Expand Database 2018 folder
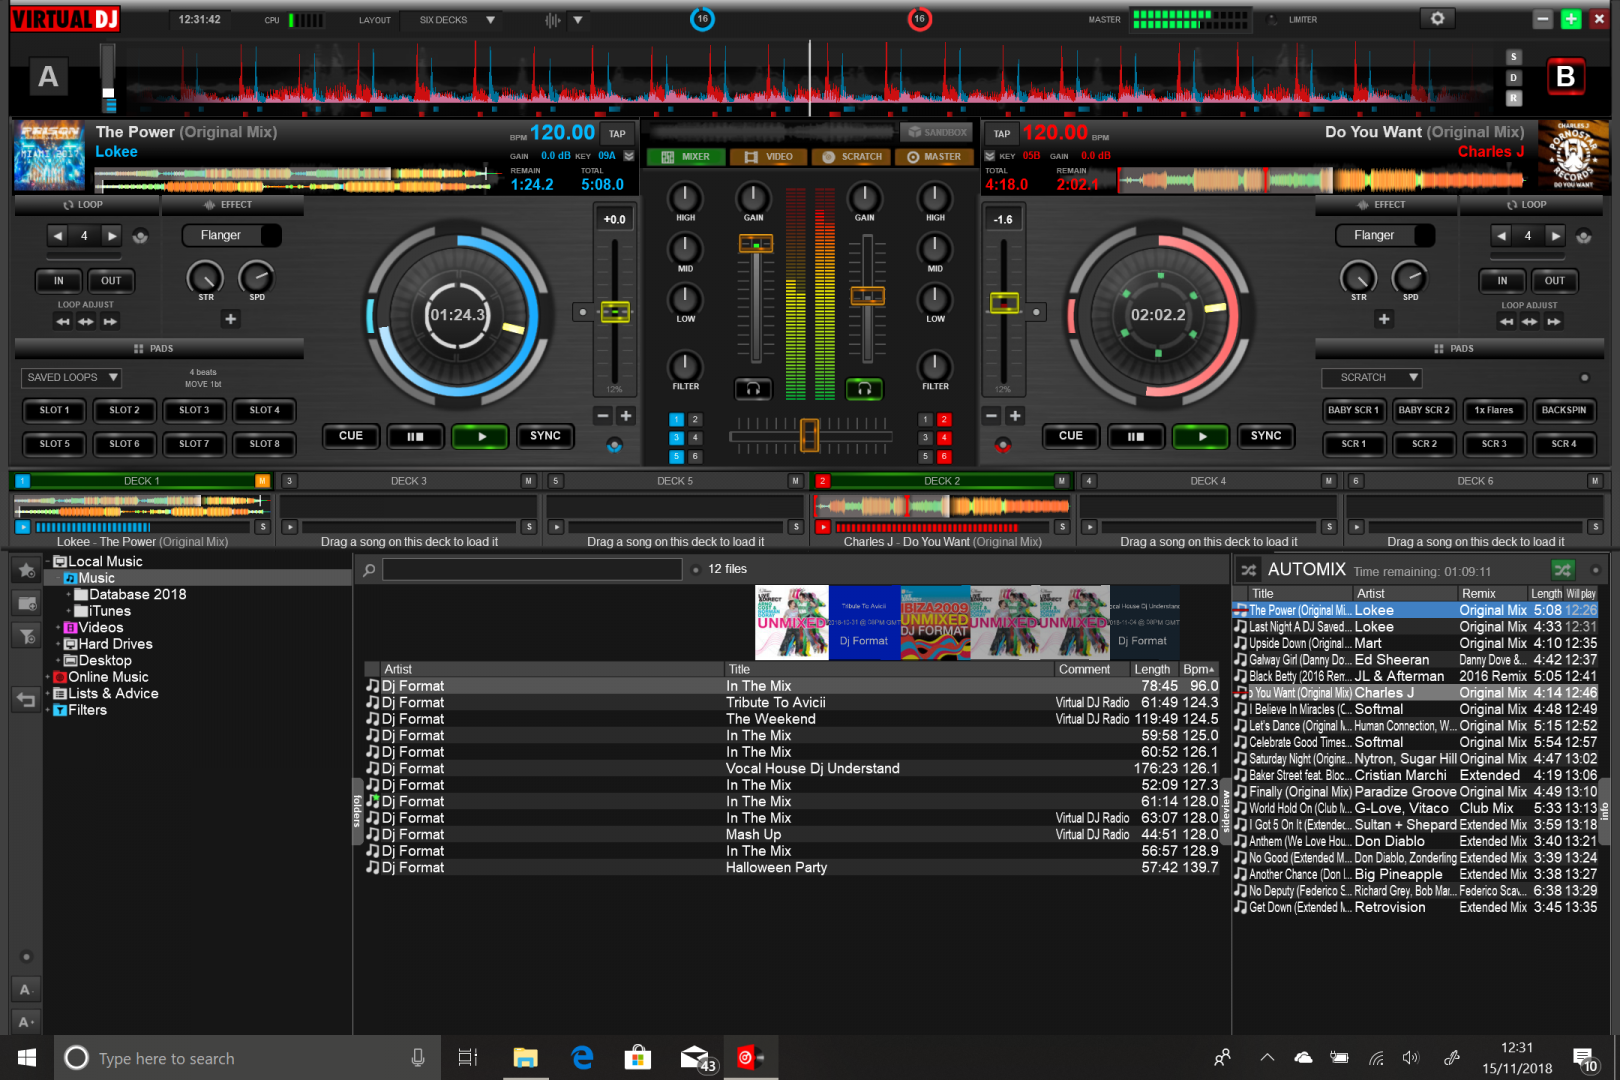The height and width of the screenshot is (1080, 1620). (x=69, y=595)
